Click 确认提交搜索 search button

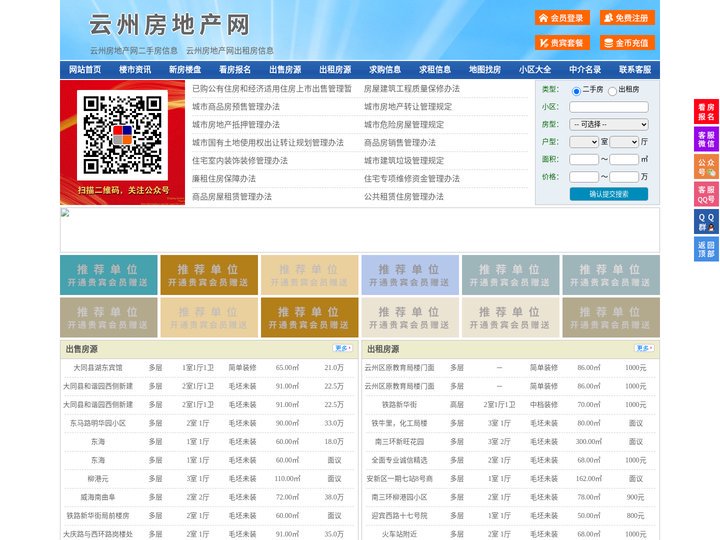[609, 194]
